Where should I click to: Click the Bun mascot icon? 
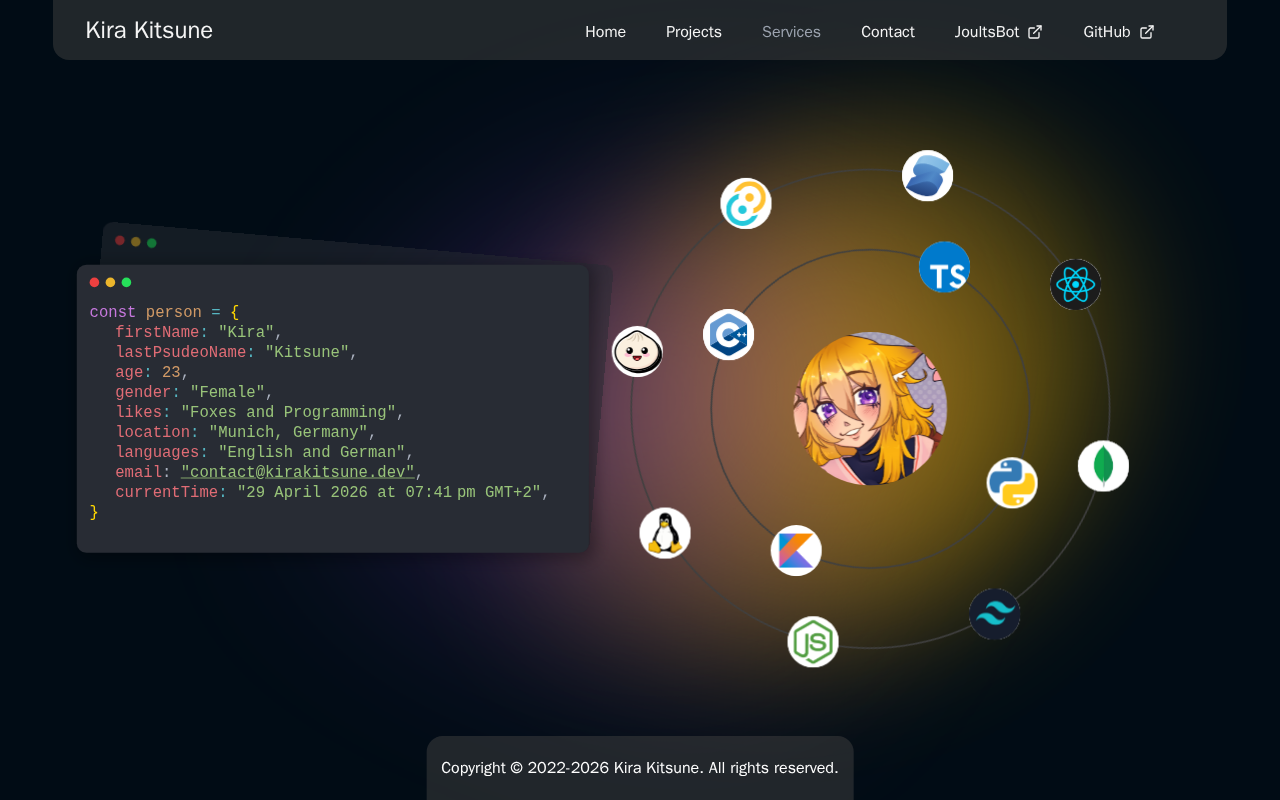[637, 352]
